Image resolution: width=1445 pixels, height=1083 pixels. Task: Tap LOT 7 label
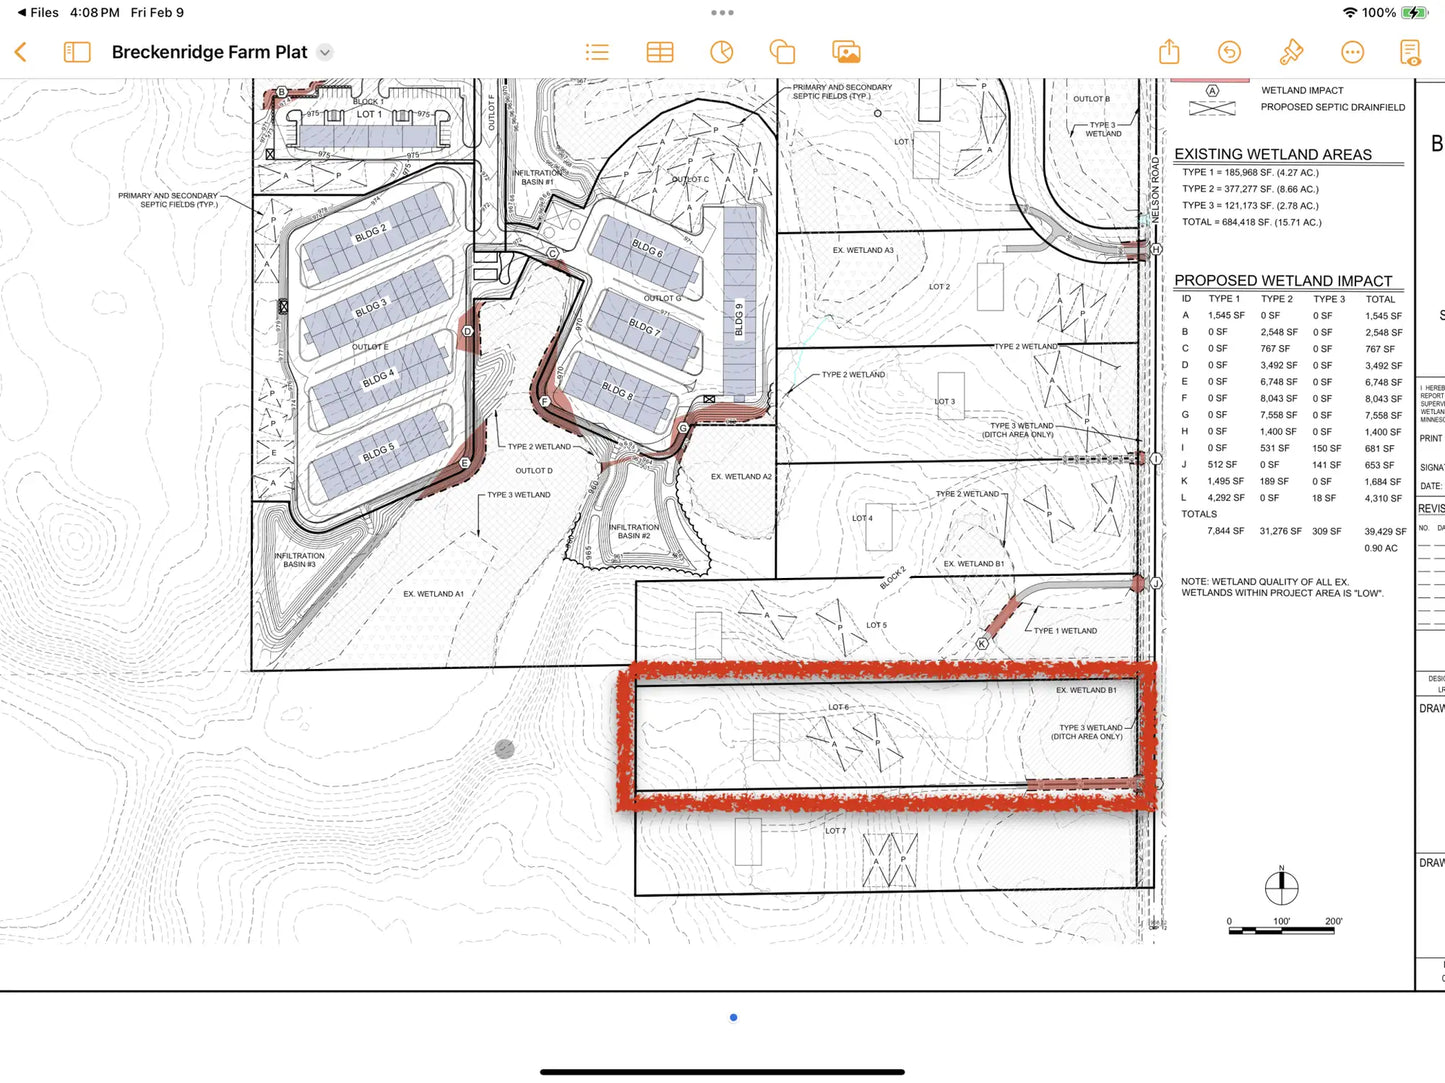835,831
